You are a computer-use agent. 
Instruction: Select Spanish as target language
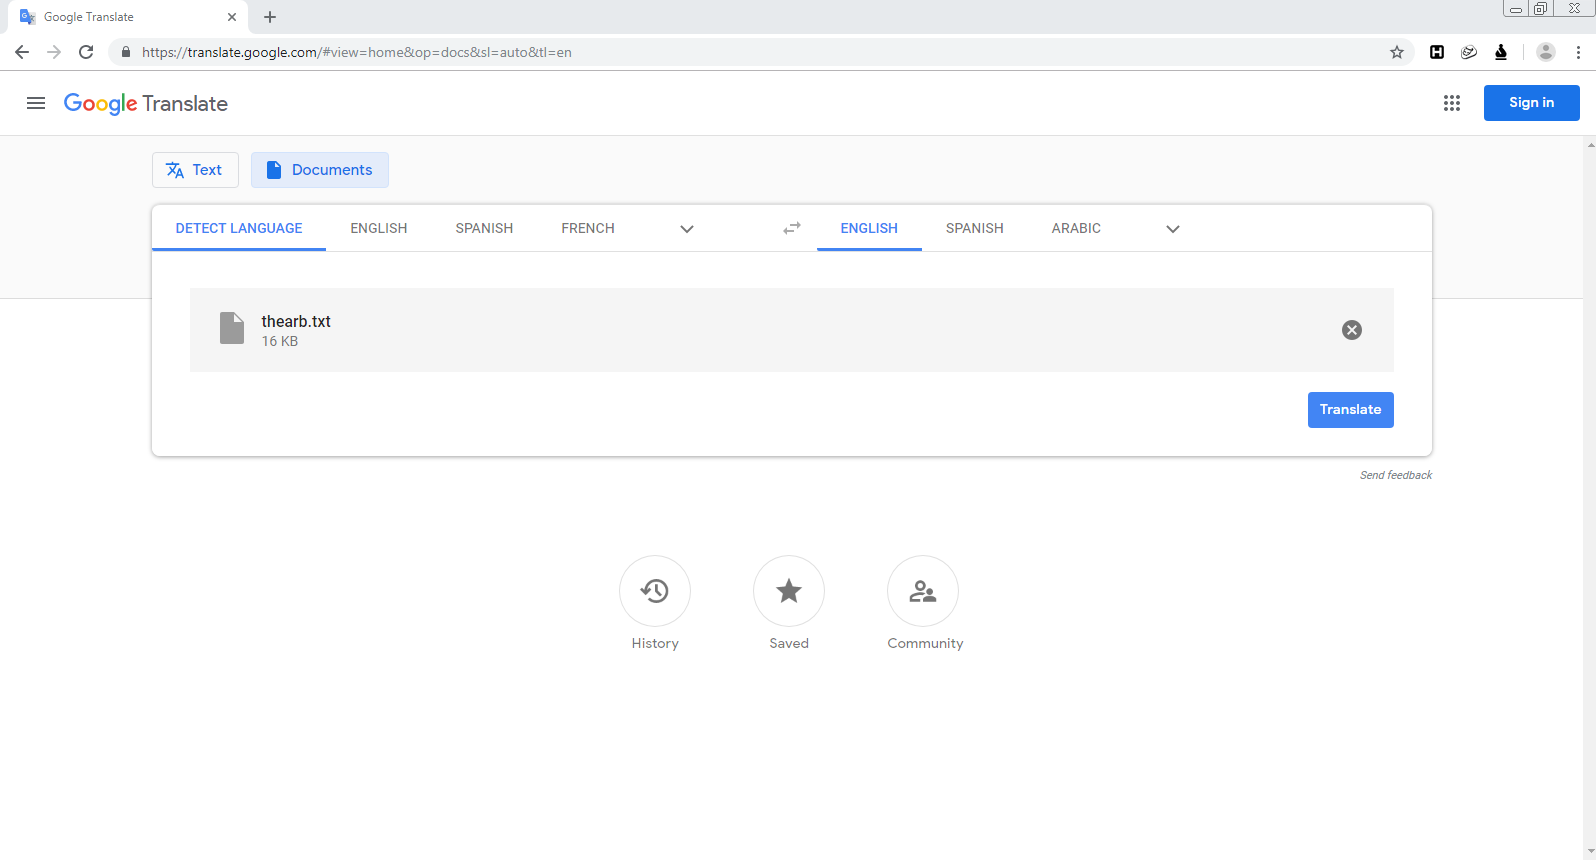point(975,228)
